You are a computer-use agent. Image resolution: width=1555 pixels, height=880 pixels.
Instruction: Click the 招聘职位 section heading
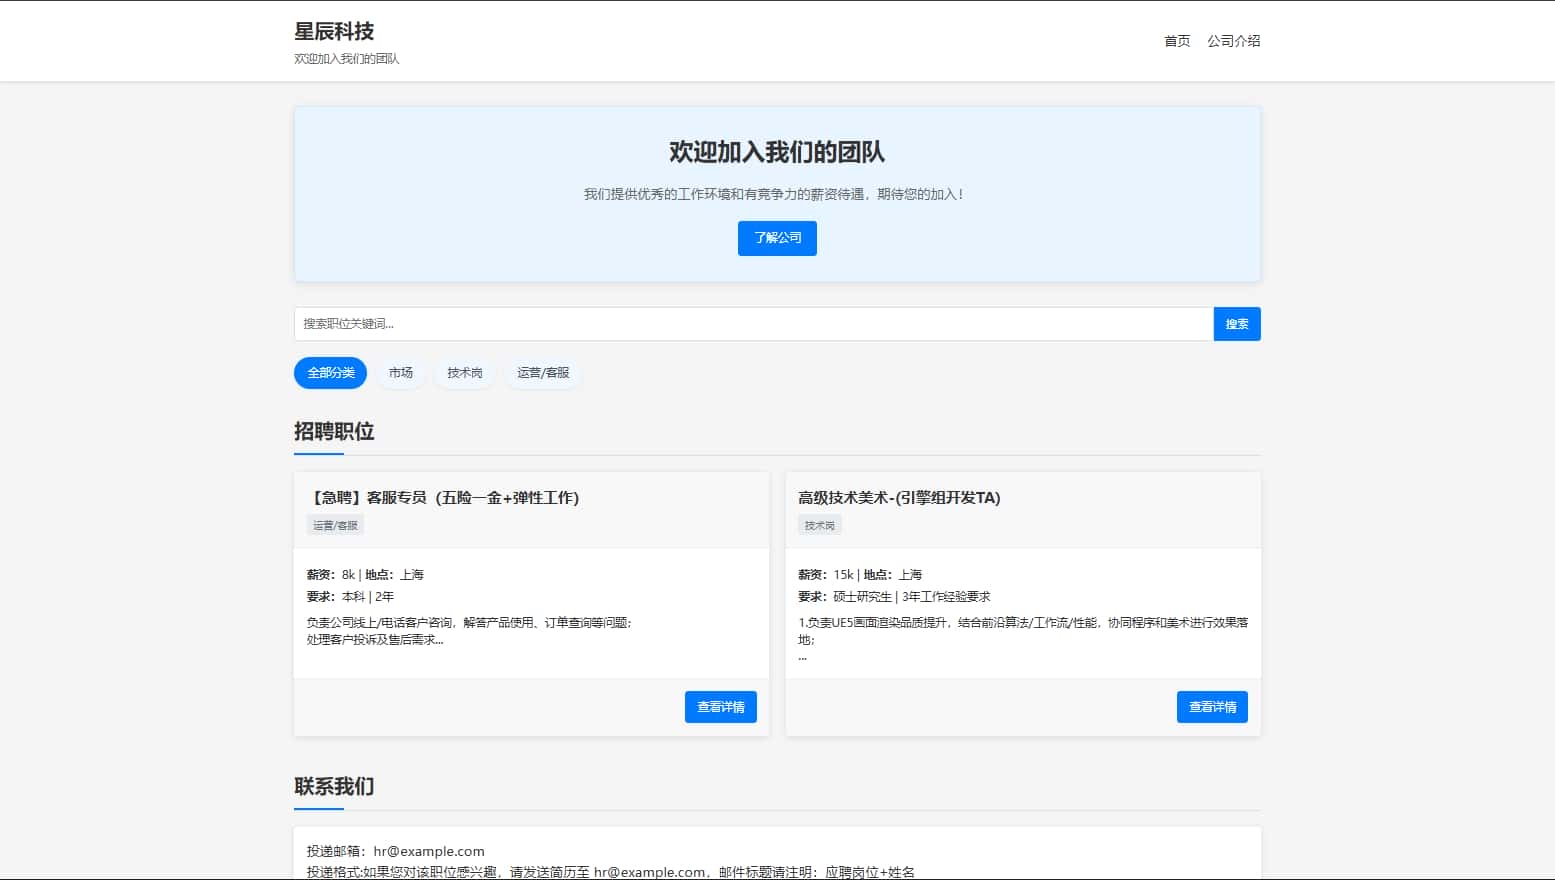click(x=334, y=431)
